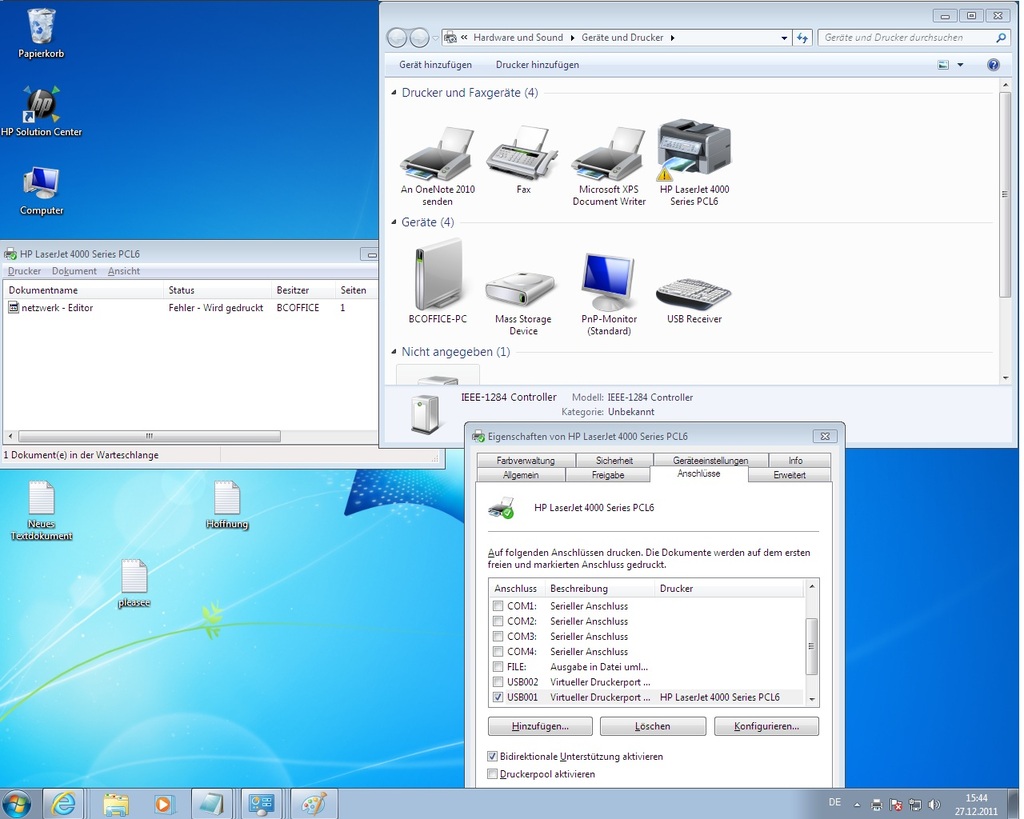The height and width of the screenshot is (819, 1024).
Task: Check the COM1: port checkbox
Action: (x=498, y=606)
